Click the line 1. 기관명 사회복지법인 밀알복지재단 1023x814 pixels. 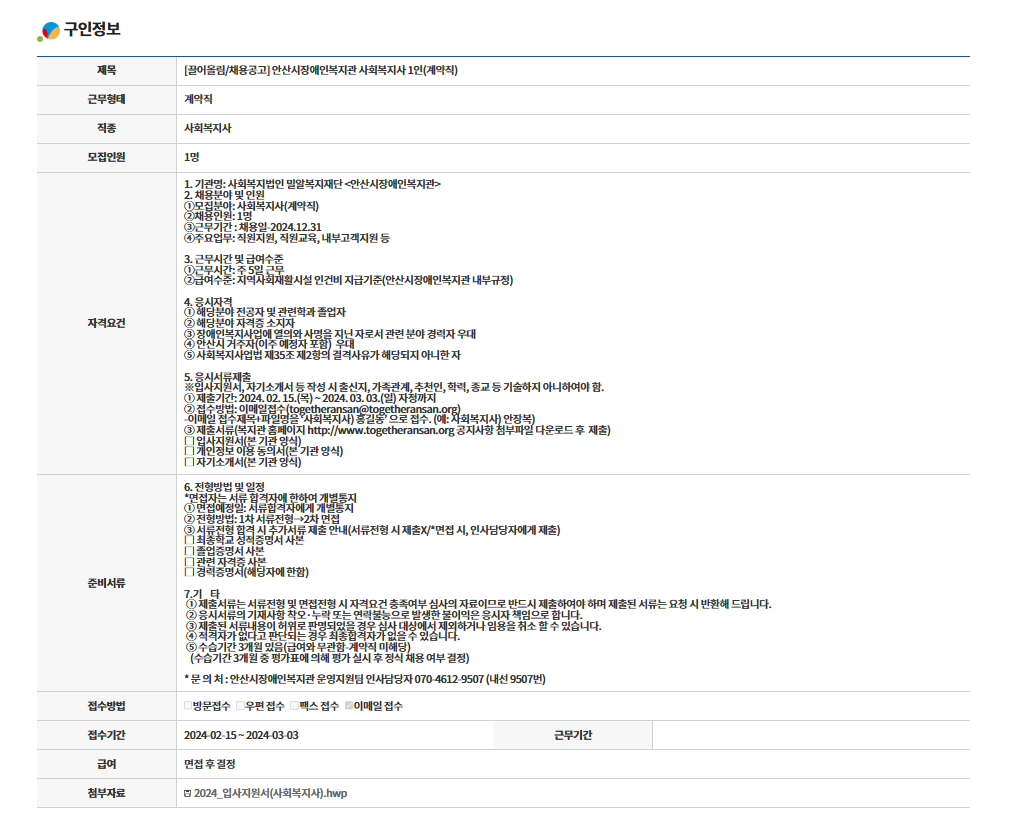(313, 185)
